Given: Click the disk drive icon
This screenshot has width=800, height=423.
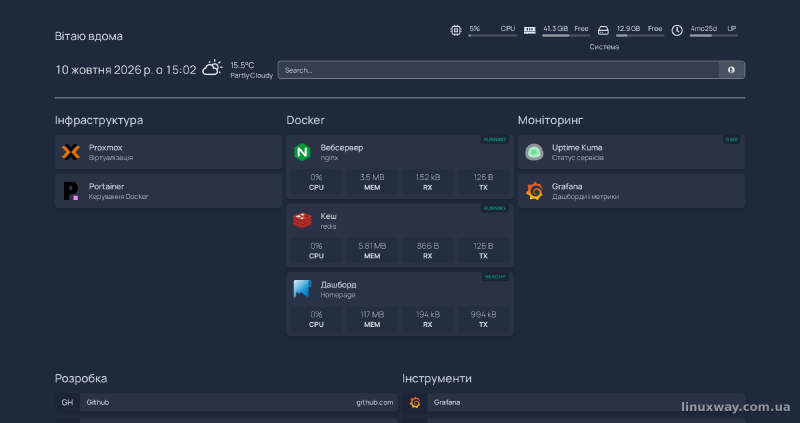Looking at the screenshot, I should [603, 31].
